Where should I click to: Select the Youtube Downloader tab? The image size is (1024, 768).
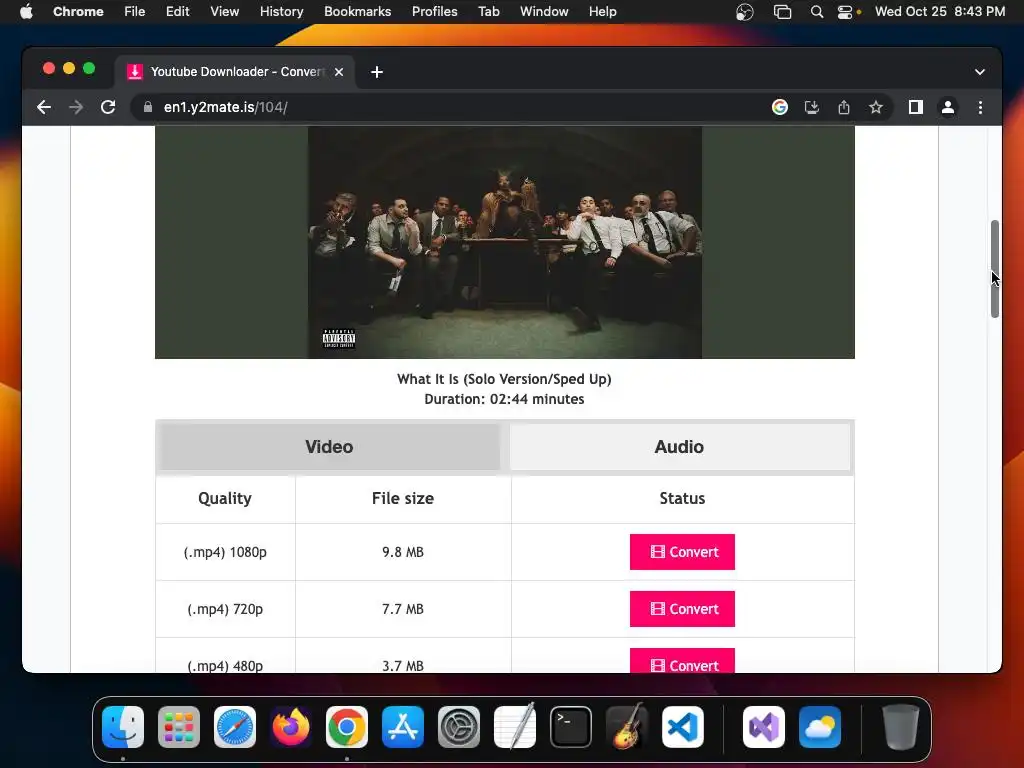(235, 72)
